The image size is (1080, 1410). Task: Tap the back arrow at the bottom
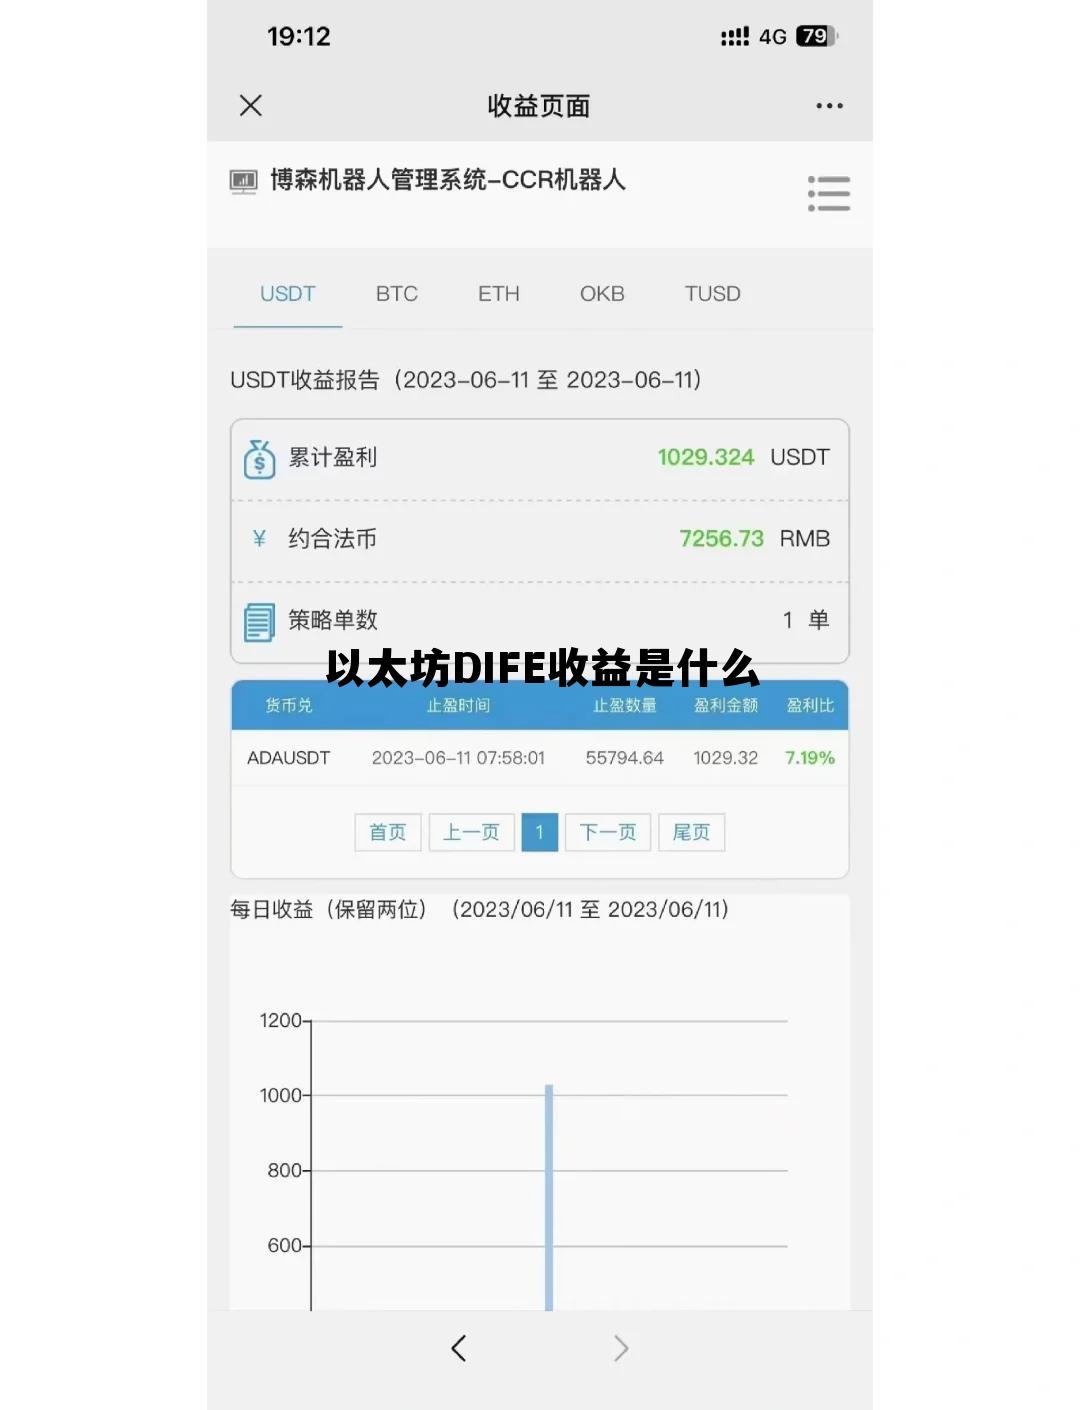pos(458,1348)
